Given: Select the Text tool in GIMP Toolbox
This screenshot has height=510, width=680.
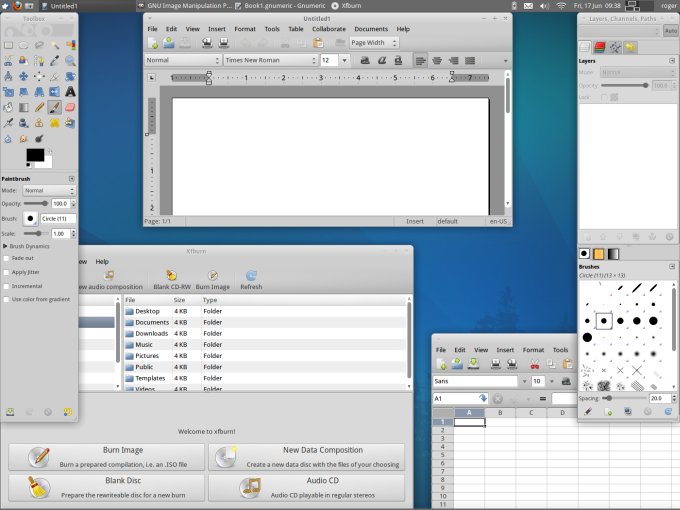Looking at the screenshot, I should pyautogui.click(x=70, y=92).
